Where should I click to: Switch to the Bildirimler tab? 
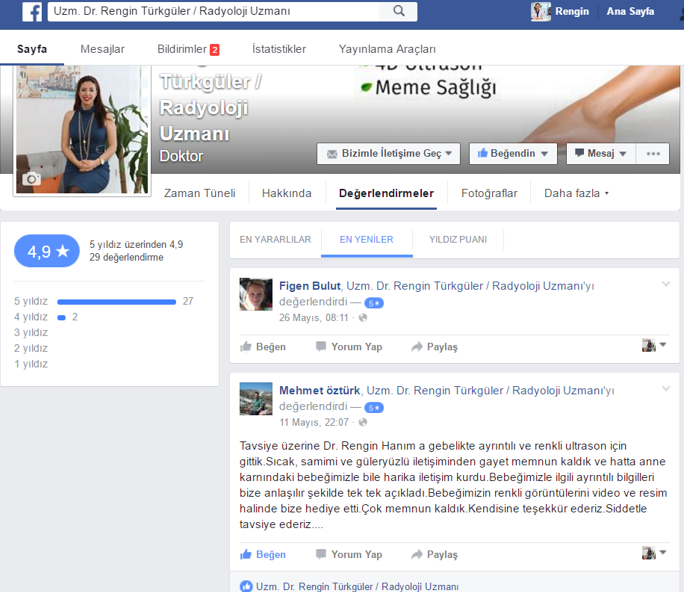pyautogui.click(x=188, y=49)
